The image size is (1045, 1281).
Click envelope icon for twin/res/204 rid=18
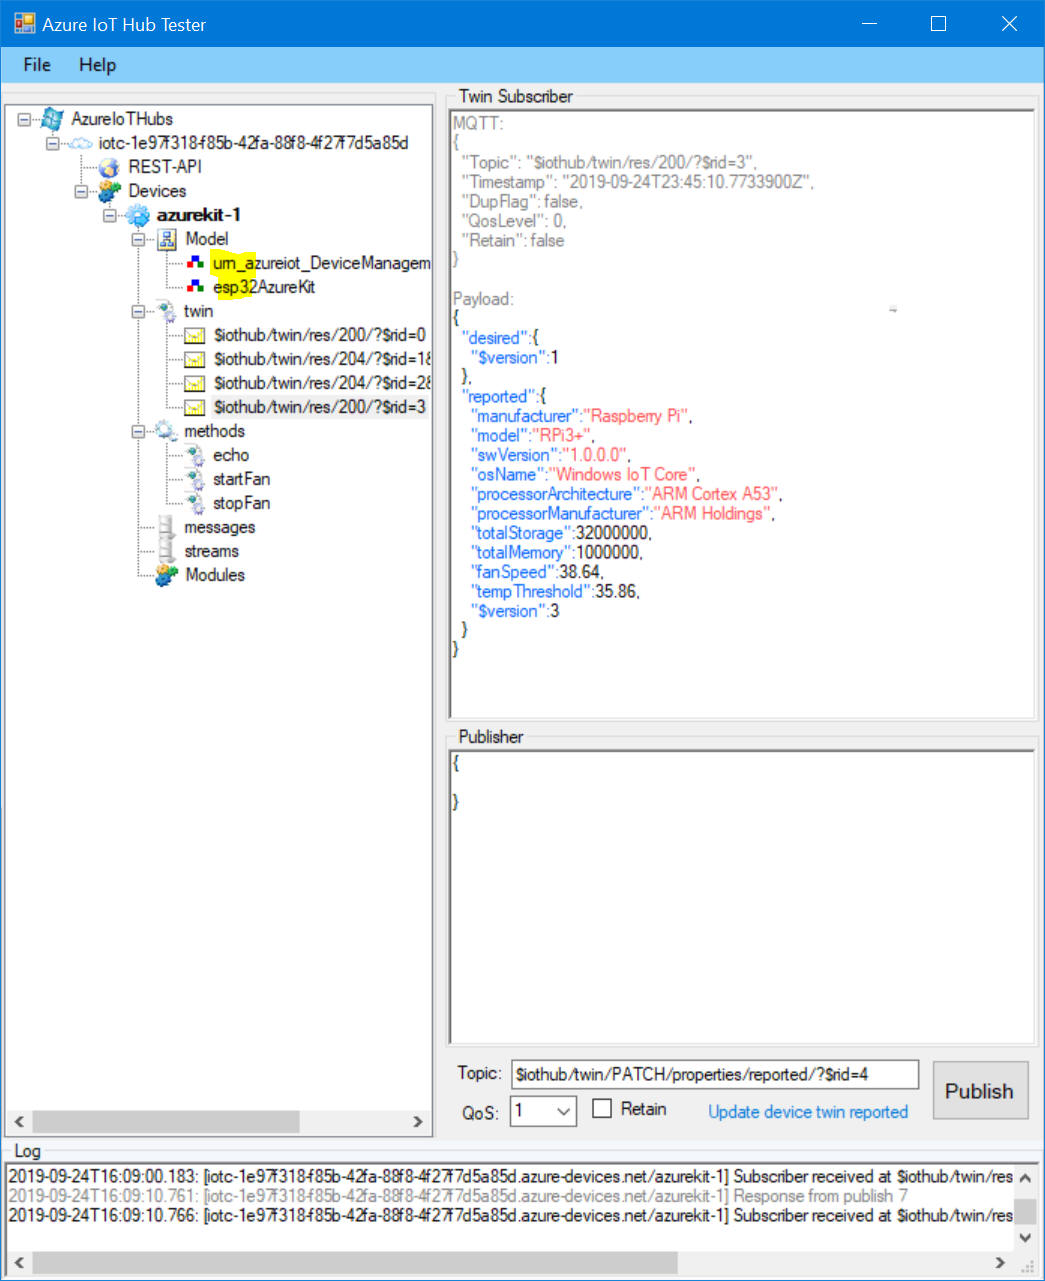click(x=195, y=360)
